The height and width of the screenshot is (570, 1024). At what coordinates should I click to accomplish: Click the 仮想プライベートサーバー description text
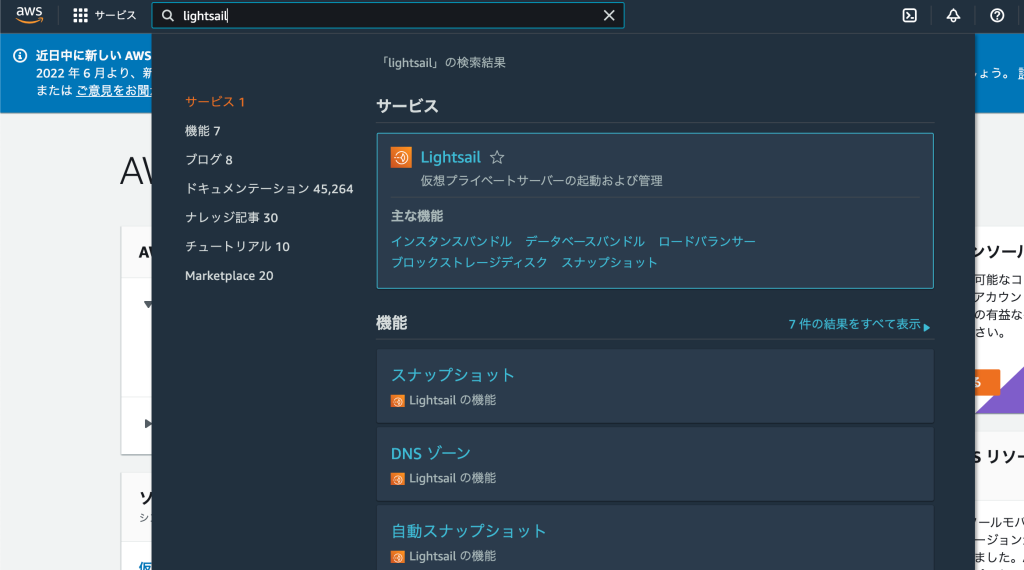[541, 181]
